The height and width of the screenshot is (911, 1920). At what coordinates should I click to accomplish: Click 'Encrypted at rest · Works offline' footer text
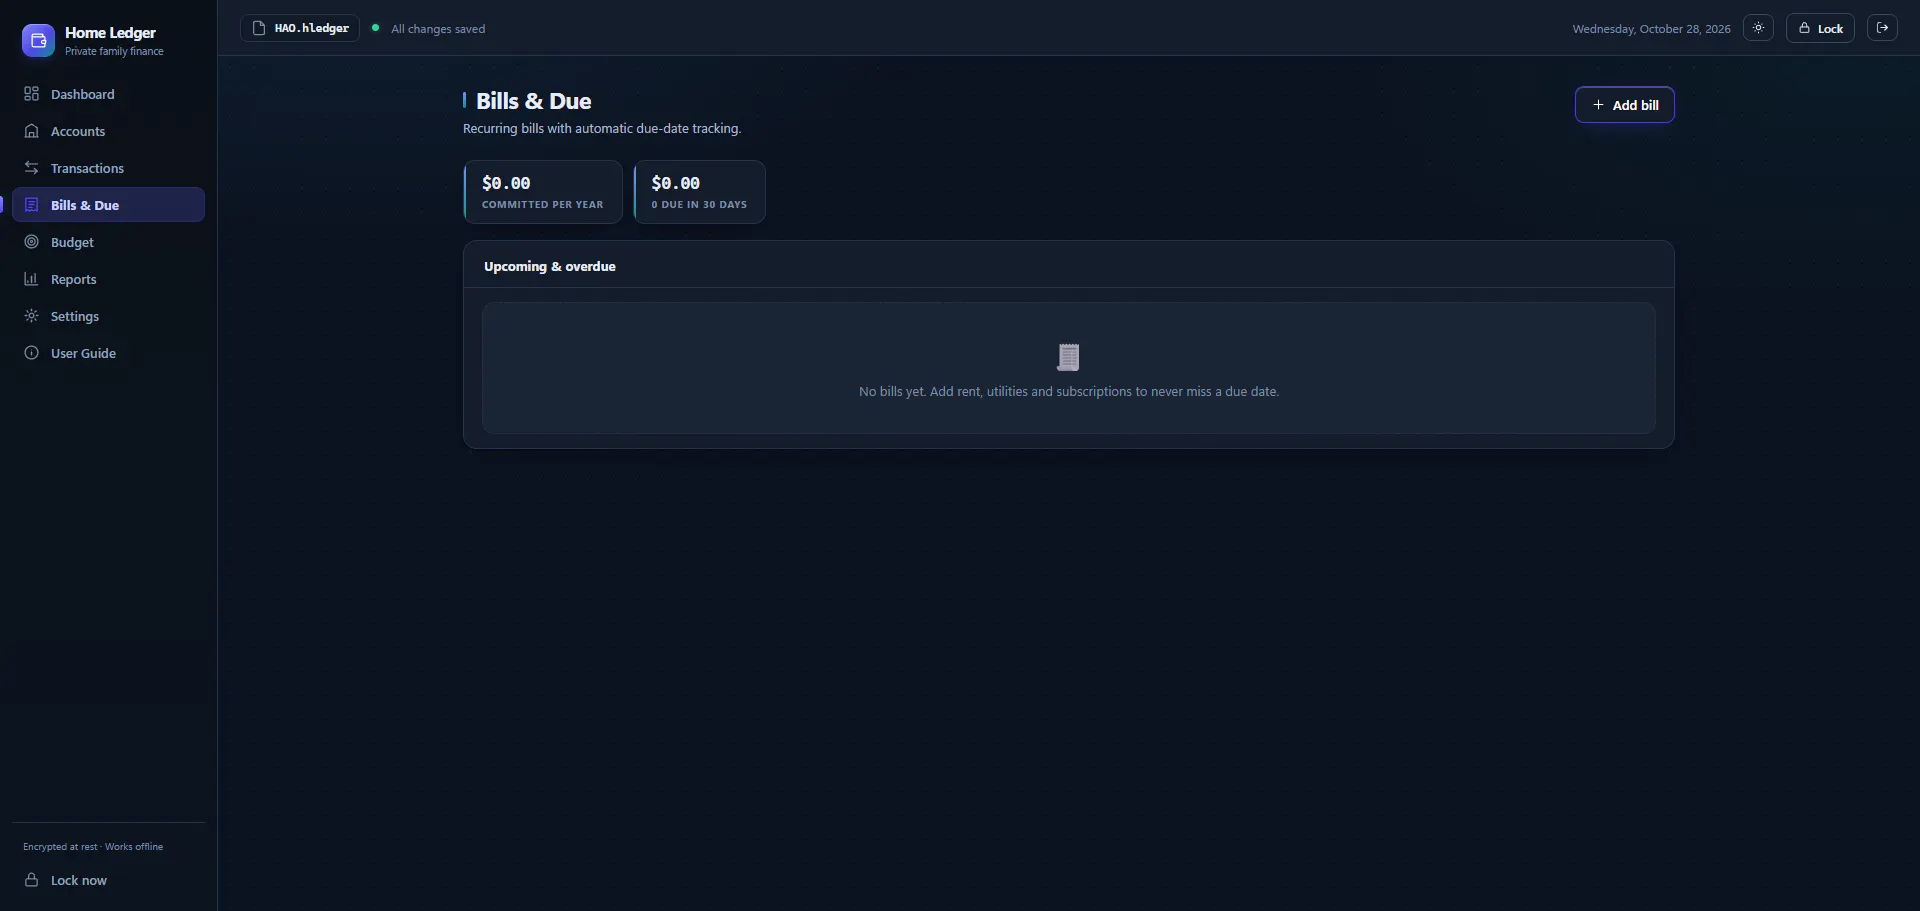pos(93,847)
